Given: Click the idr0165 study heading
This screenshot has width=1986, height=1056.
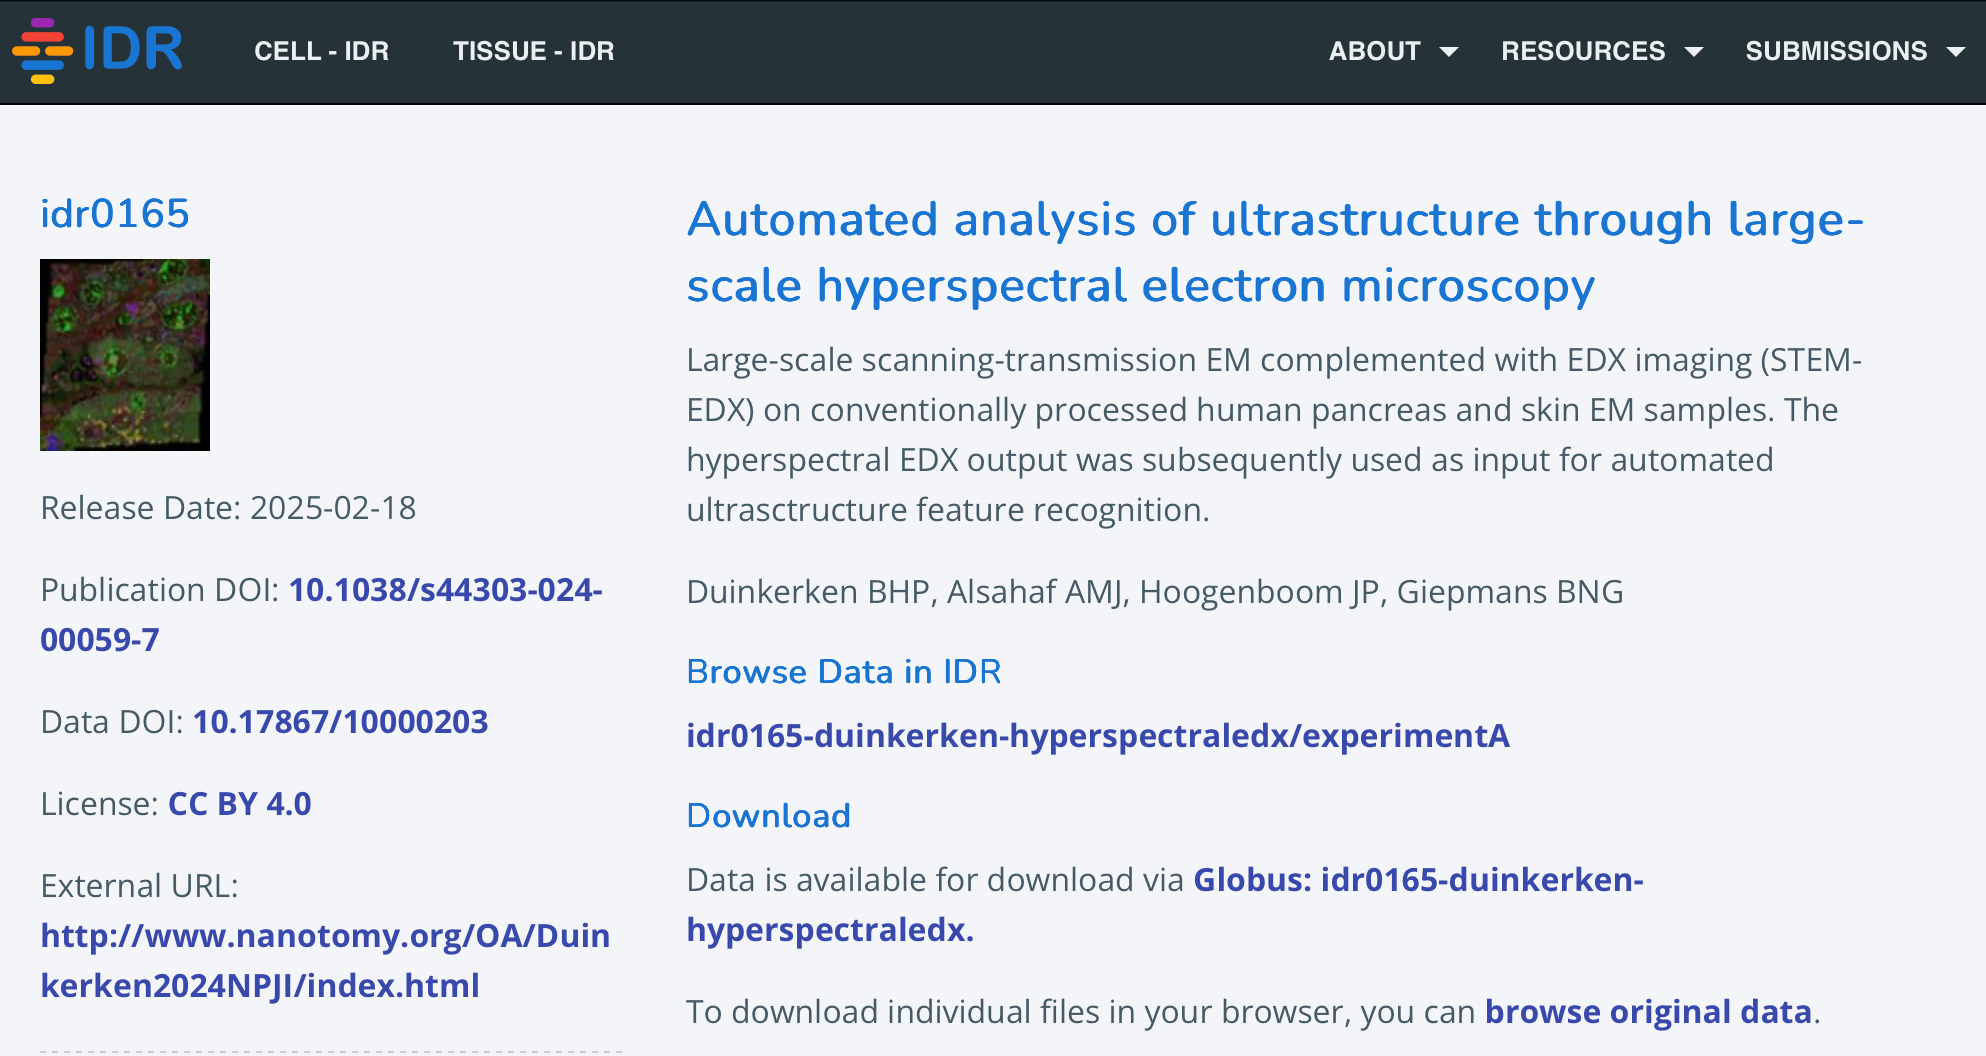Looking at the screenshot, I should pos(115,214).
